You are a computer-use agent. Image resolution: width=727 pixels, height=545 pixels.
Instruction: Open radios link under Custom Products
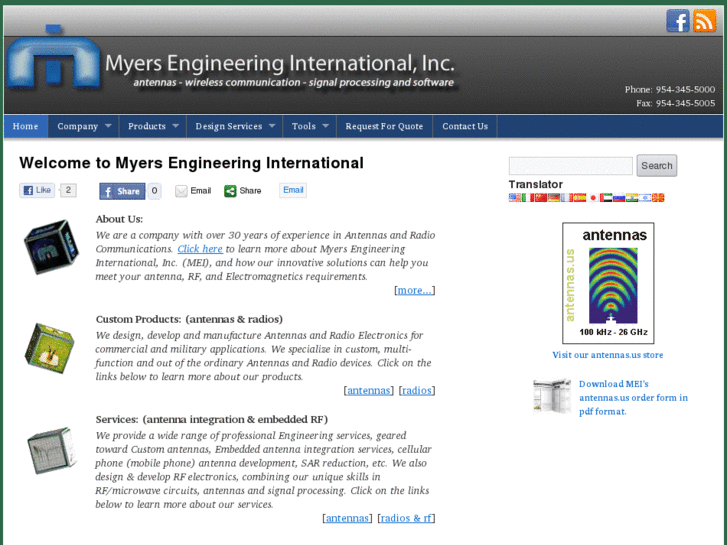point(416,391)
